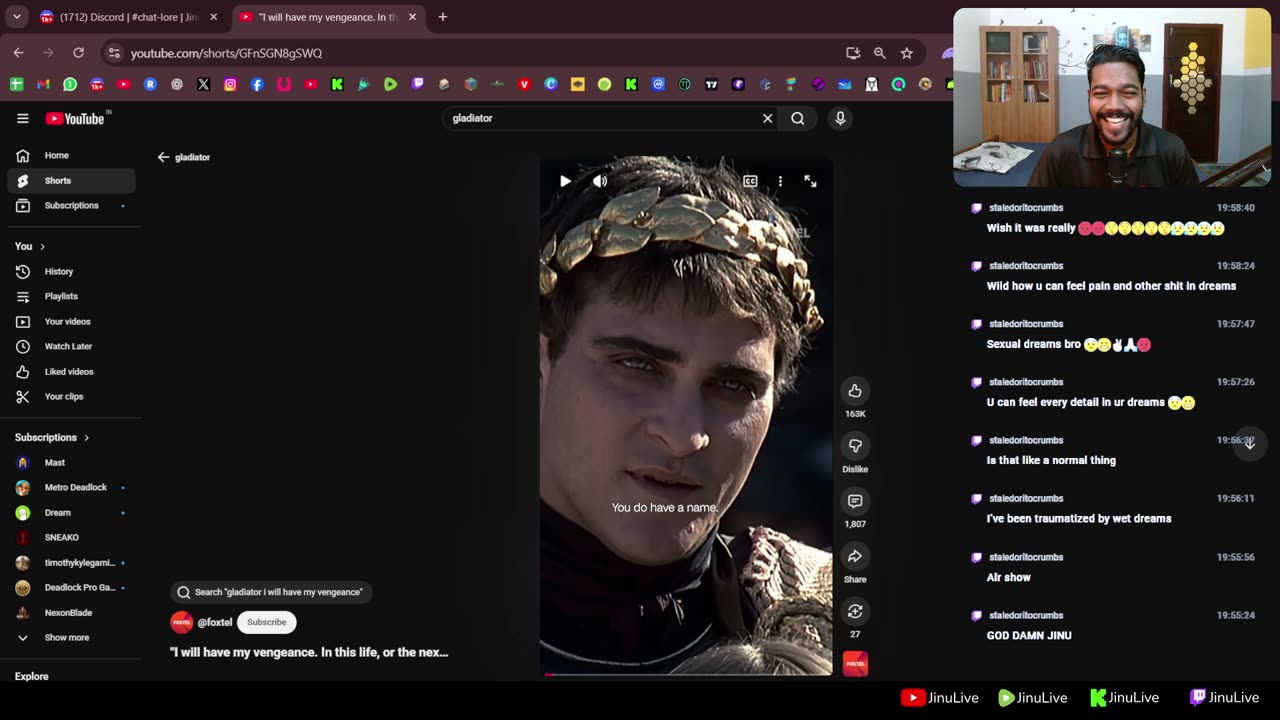Open the TradingView bookmark icon

[x=711, y=85]
